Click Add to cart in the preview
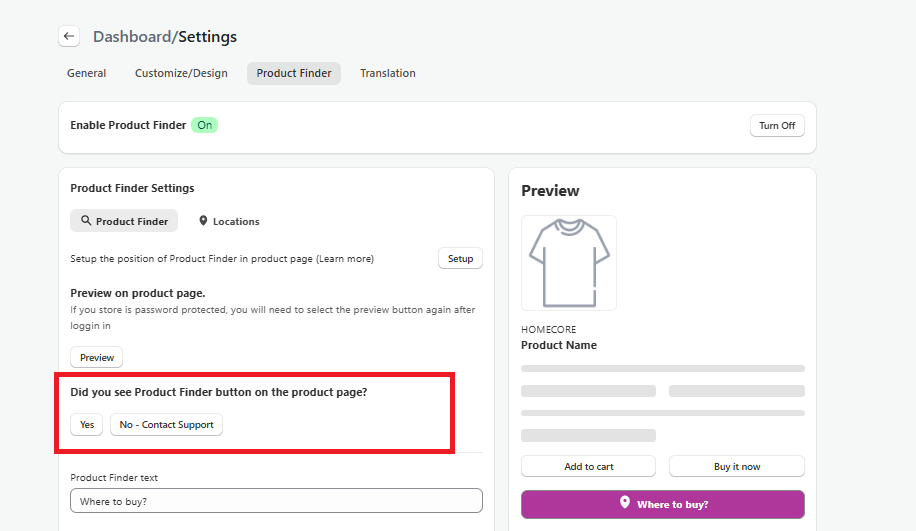Screen dimensions: 916x531 pyautogui.click(x=588, y=467)
